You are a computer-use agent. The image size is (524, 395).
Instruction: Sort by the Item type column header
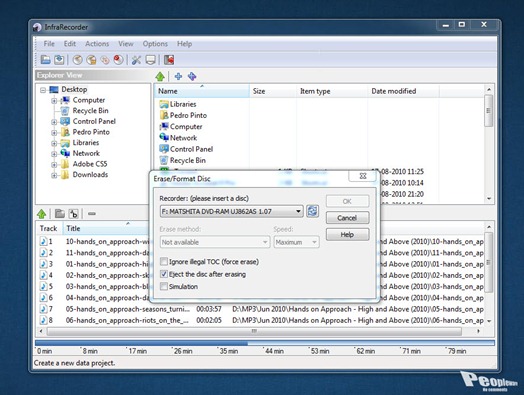332,91
